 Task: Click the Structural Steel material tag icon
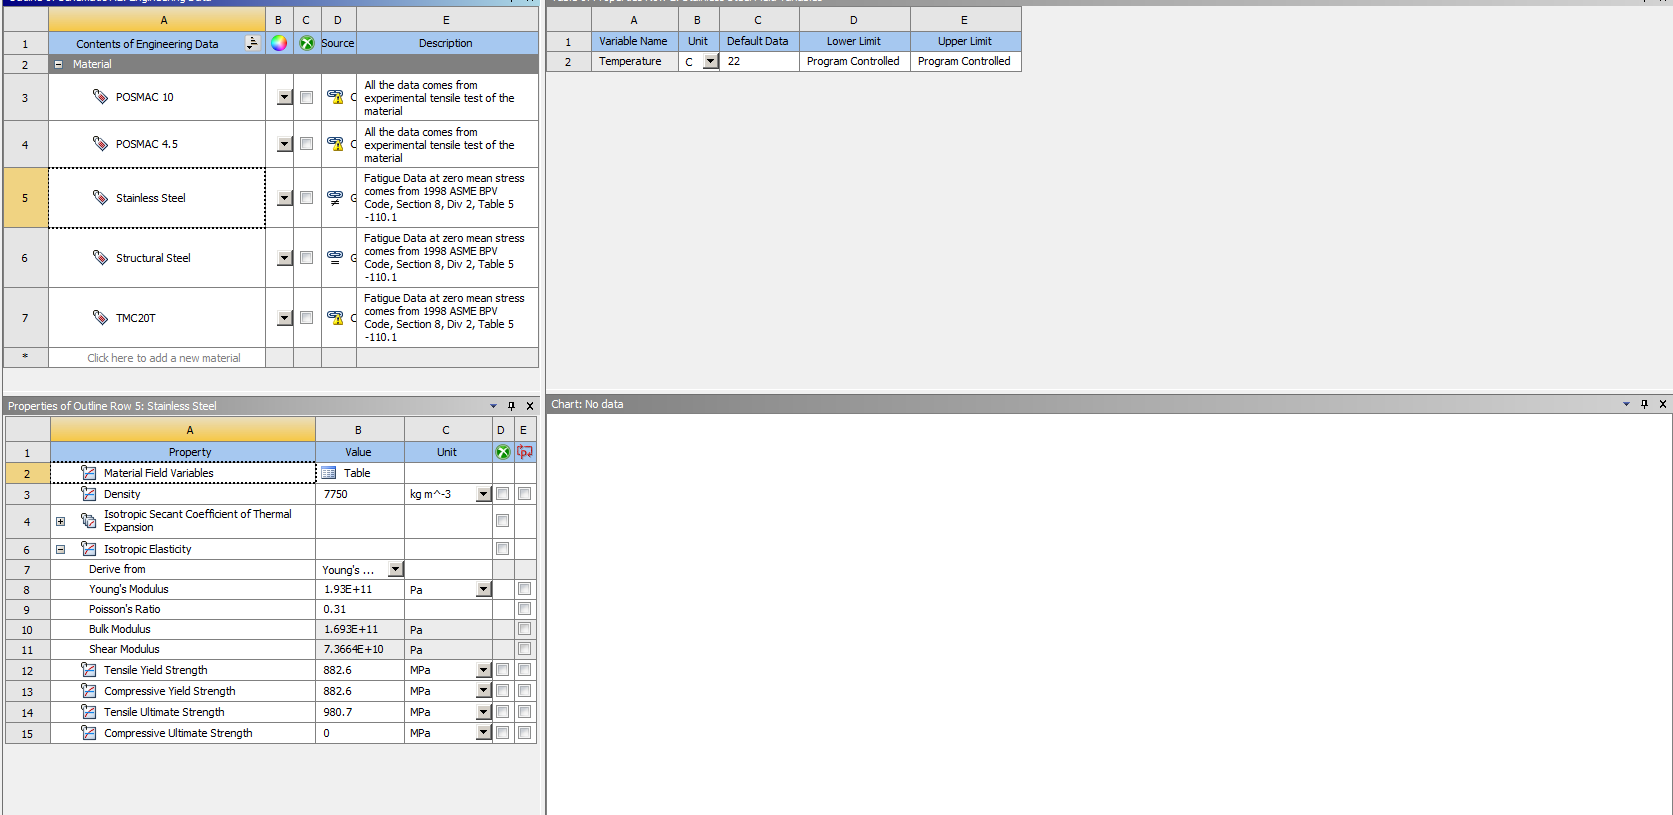tap(100, 257)
